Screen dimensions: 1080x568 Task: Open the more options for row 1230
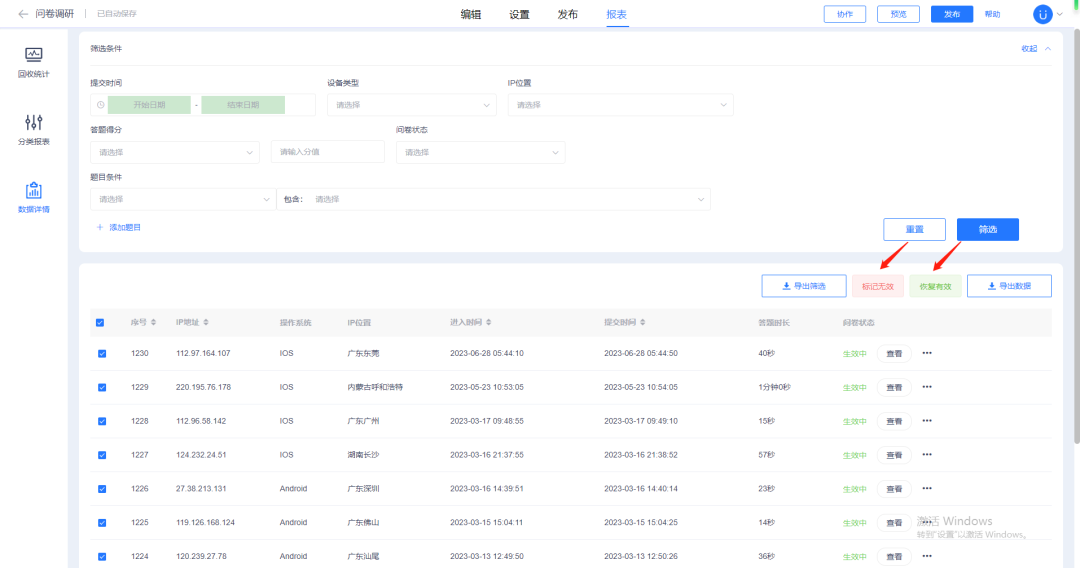927,353
